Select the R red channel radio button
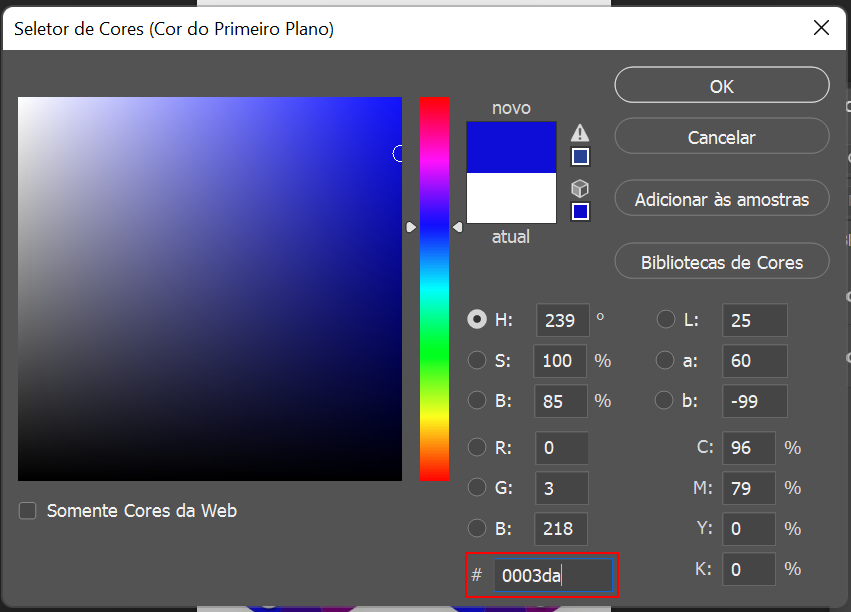Image resolution: width=851 pixels, height=612 pixels. coord(477,448)
